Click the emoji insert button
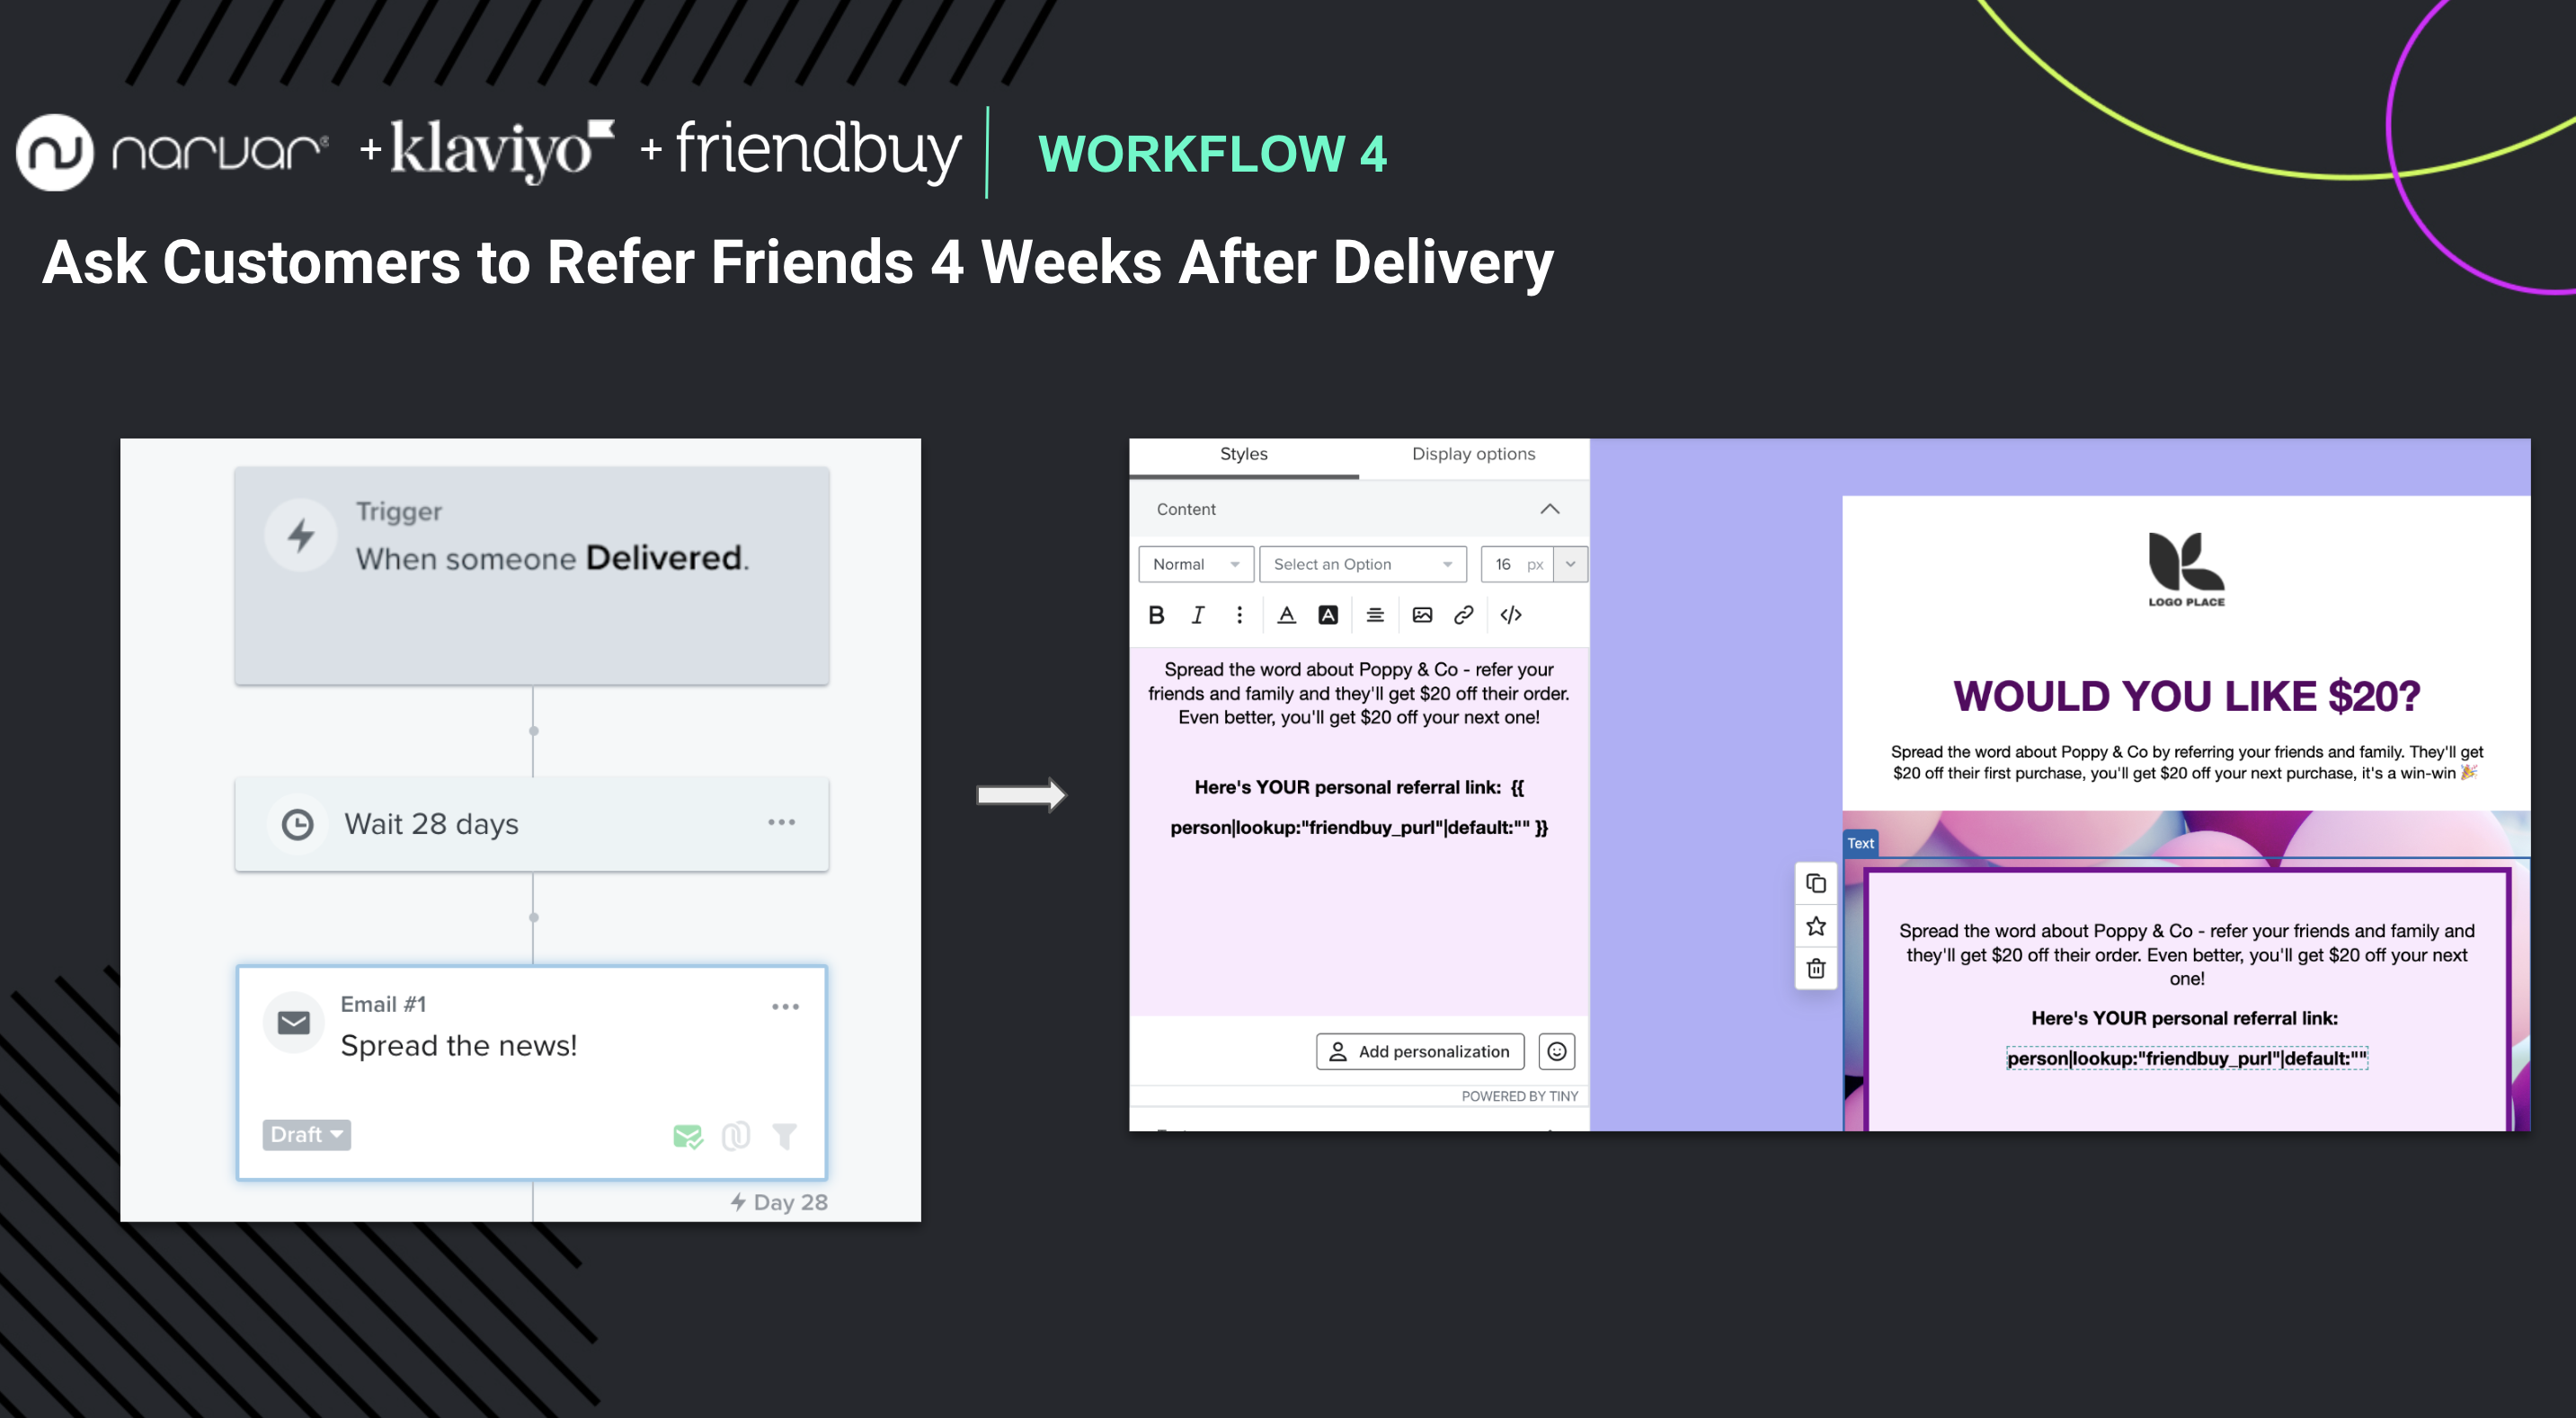The width and height of the screenshot is (2576, 1418). tap(1556, 1051)
